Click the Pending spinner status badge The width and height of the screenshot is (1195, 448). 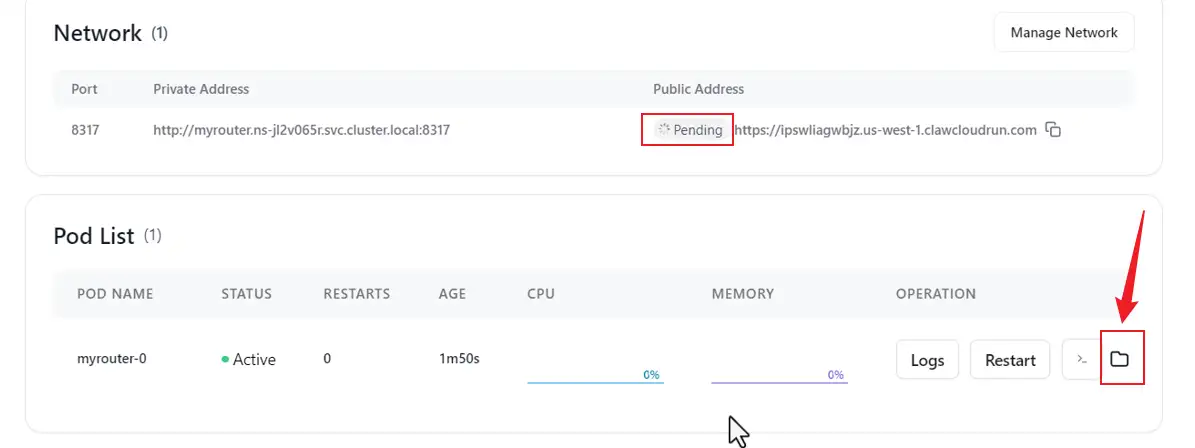pyautogui.click(x=688, y=130)
